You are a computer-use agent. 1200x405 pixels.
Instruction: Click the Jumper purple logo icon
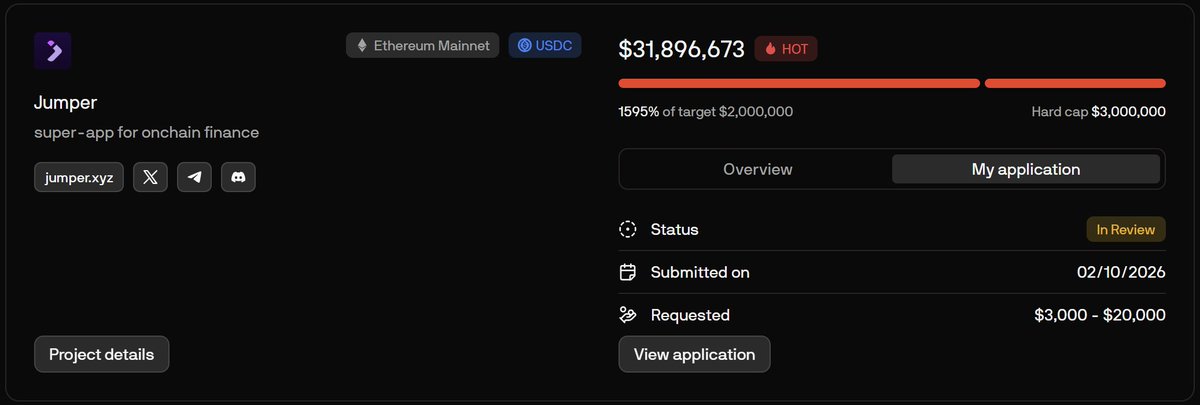52,50
